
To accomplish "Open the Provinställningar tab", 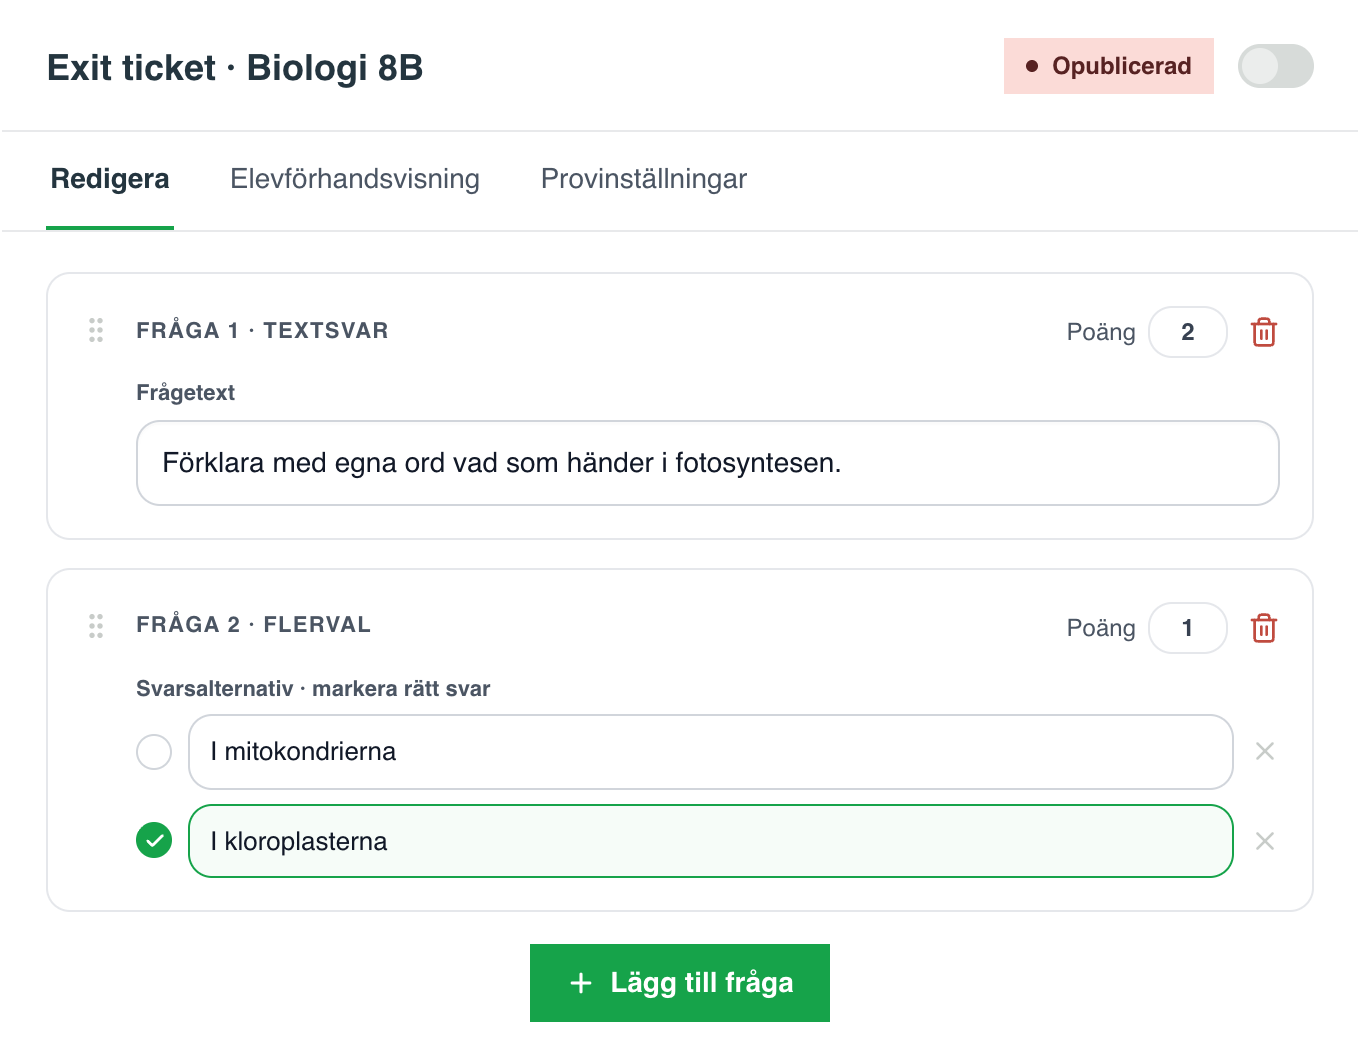I will [x=644, y=179].
